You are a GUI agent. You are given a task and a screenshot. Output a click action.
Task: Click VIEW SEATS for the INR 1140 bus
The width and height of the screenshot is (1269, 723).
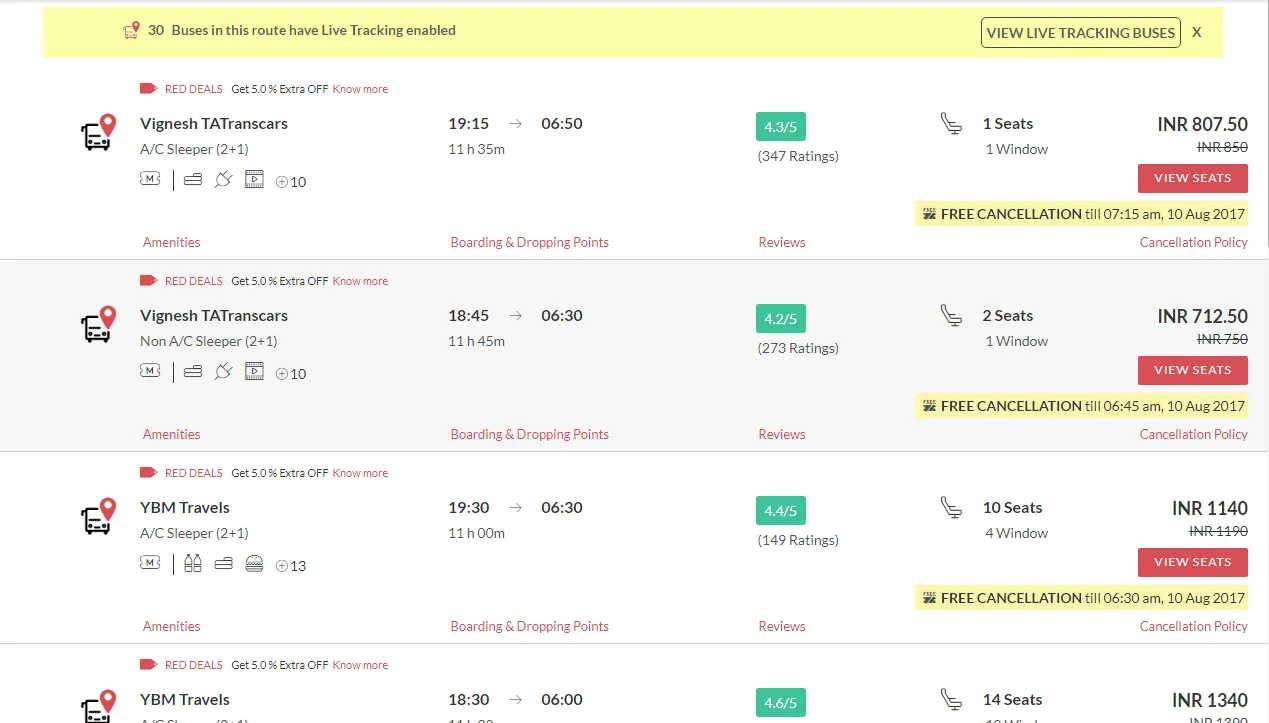coord(1192,562)
